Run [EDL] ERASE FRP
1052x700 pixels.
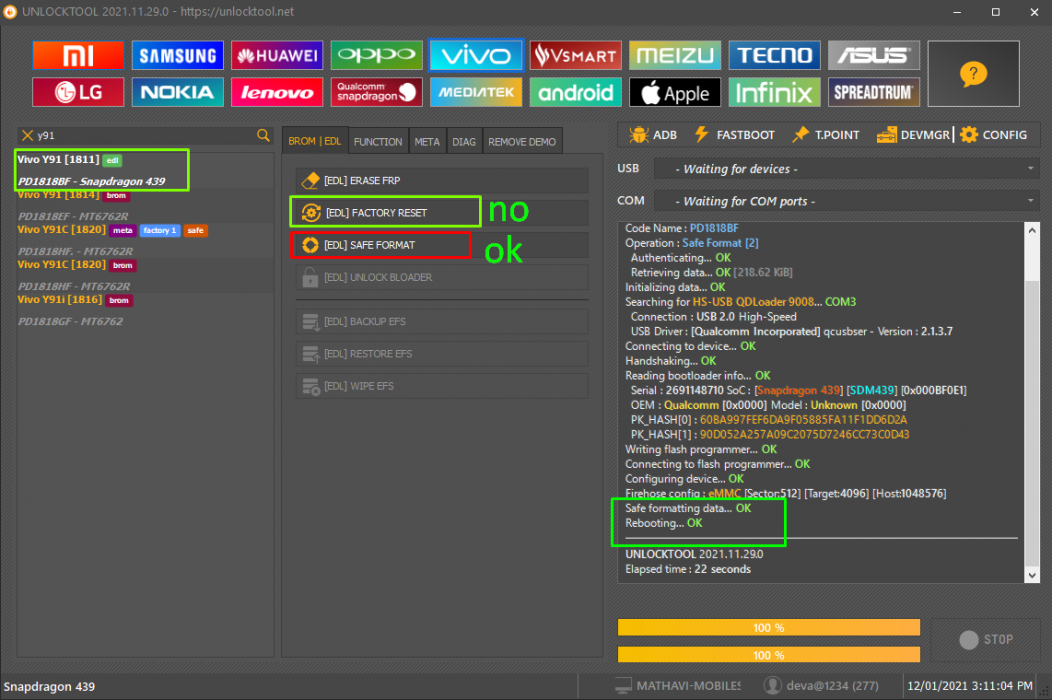(x=442, y=181)
